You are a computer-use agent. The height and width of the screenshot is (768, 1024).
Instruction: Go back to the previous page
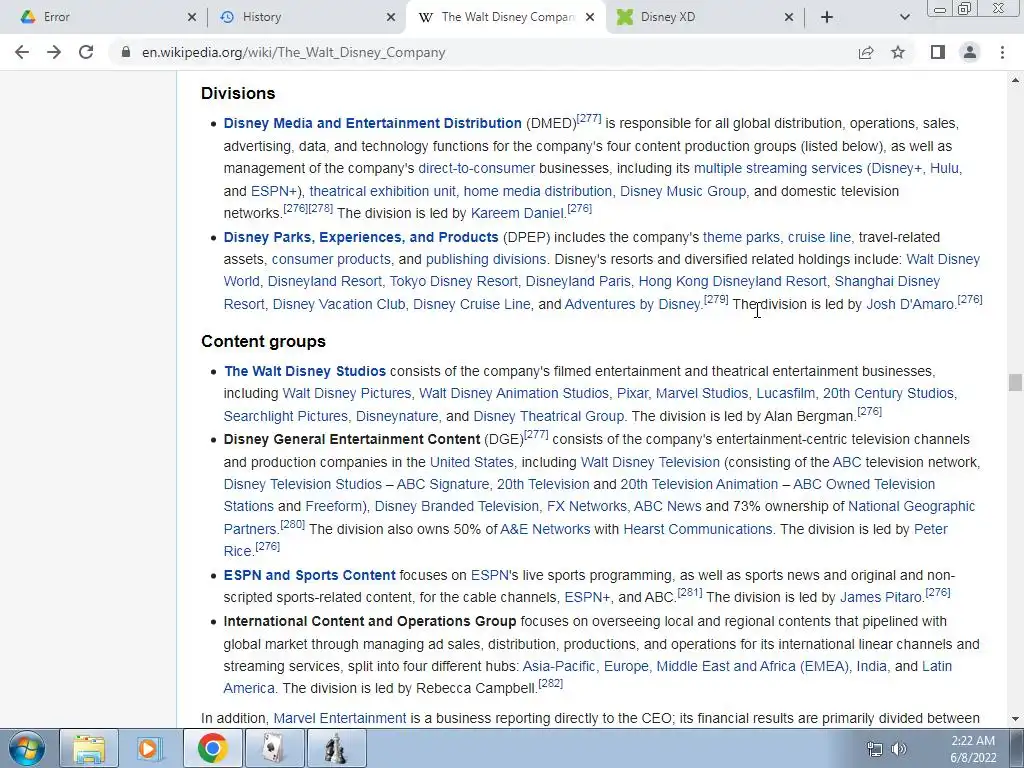(x=22, y=52)
